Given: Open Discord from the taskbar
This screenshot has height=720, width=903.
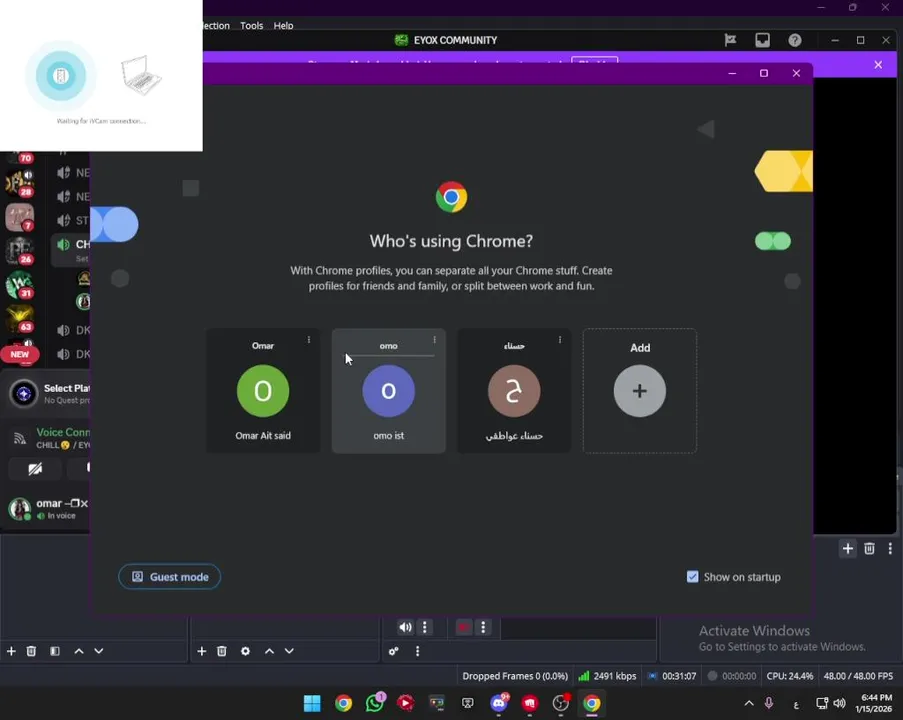Looking at the screenshot, I should tap(499, 703).
